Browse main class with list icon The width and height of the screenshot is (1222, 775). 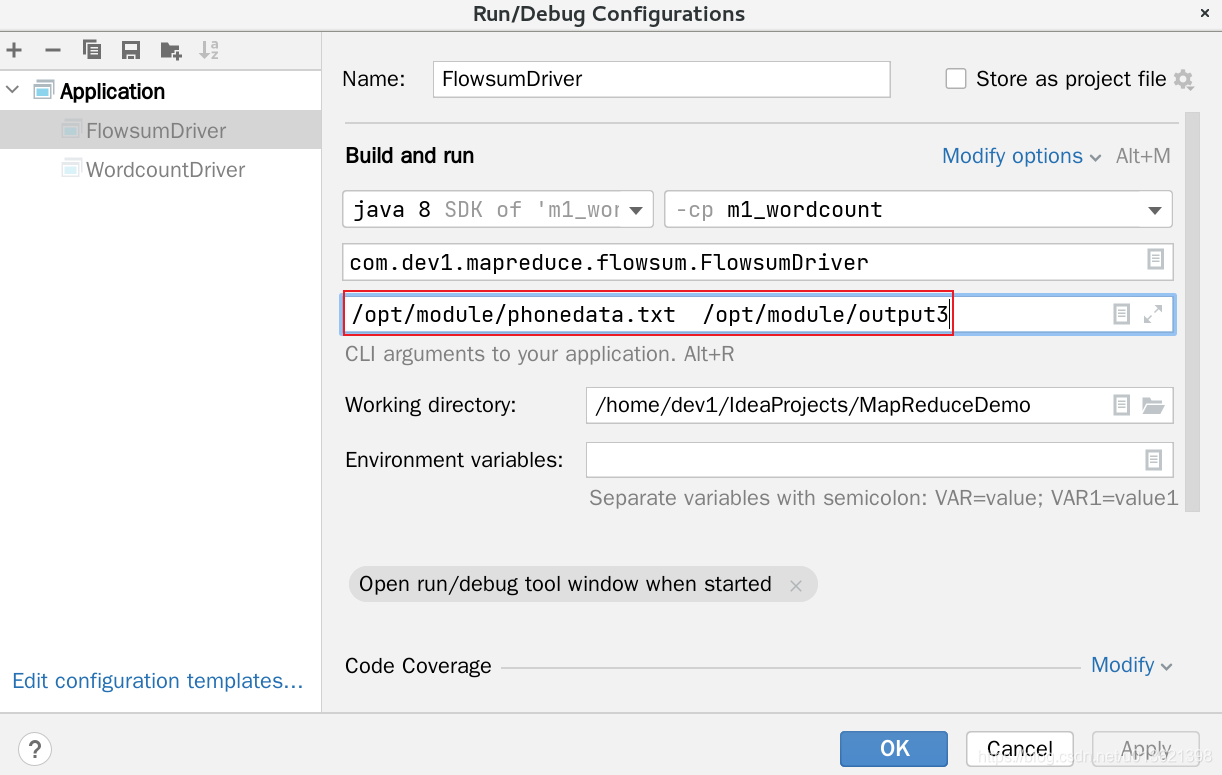coord(1155,260)
